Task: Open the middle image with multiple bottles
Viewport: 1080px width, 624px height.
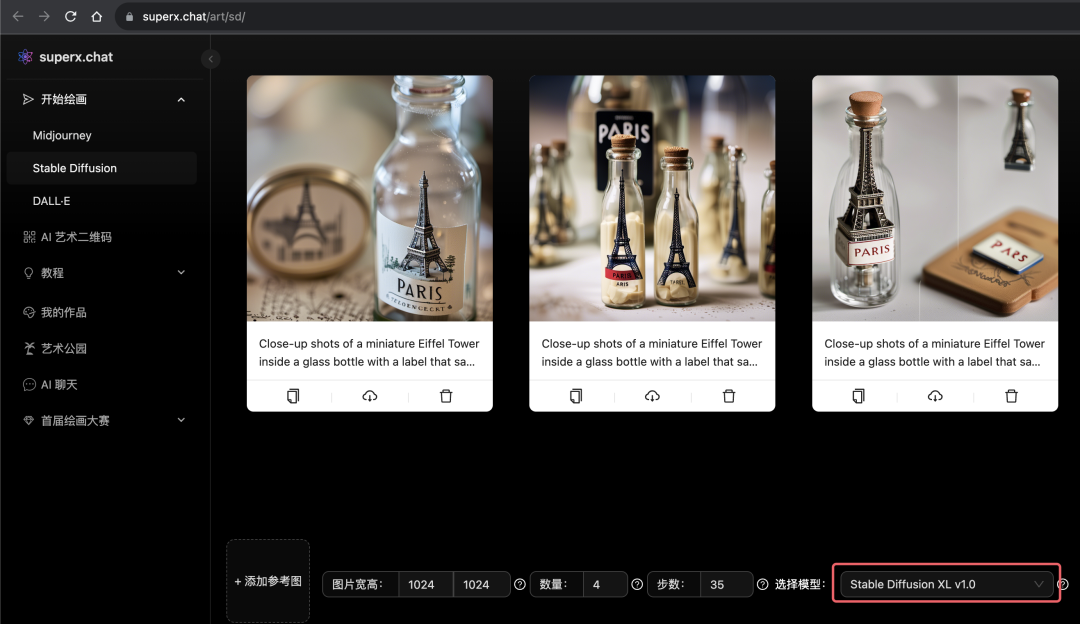Action: click(x=652, y=198)
